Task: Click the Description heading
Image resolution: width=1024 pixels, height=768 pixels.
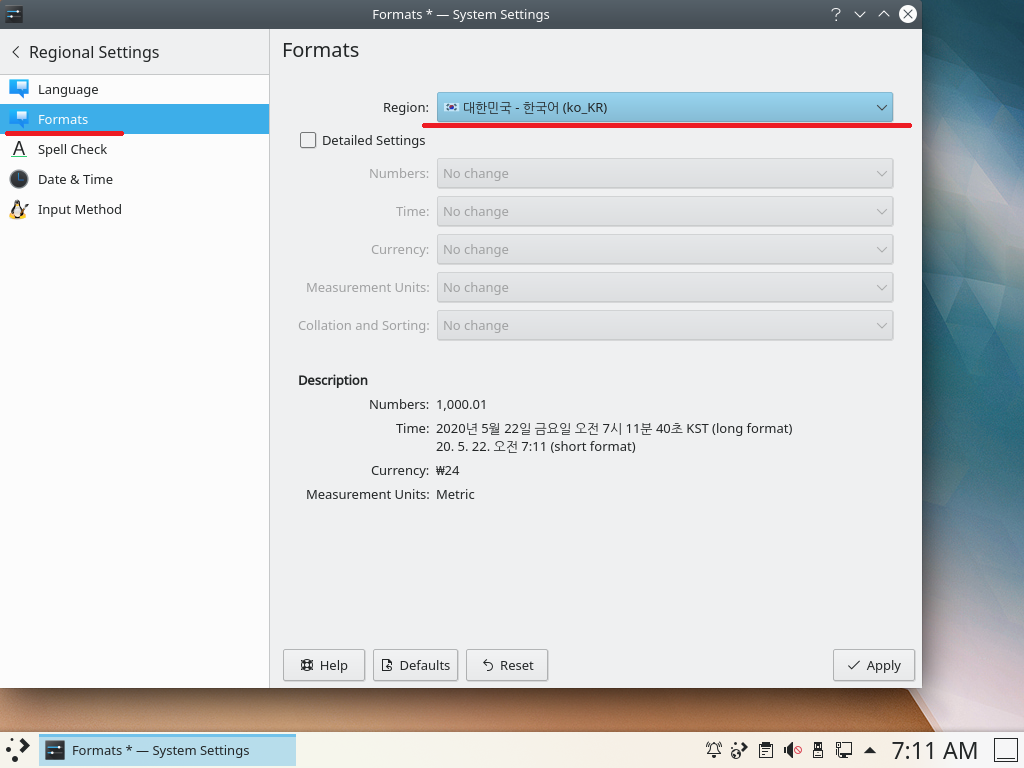Action: point(333,380)
